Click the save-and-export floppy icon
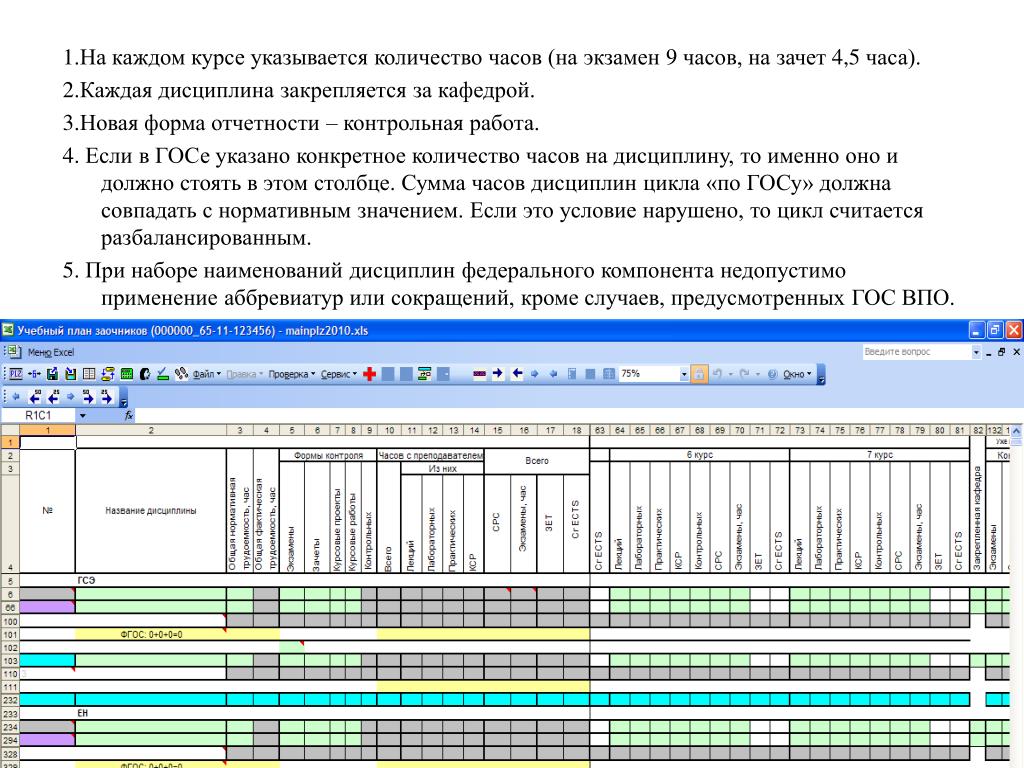This screenshot has height=768, width=1024. coord(52,374)
